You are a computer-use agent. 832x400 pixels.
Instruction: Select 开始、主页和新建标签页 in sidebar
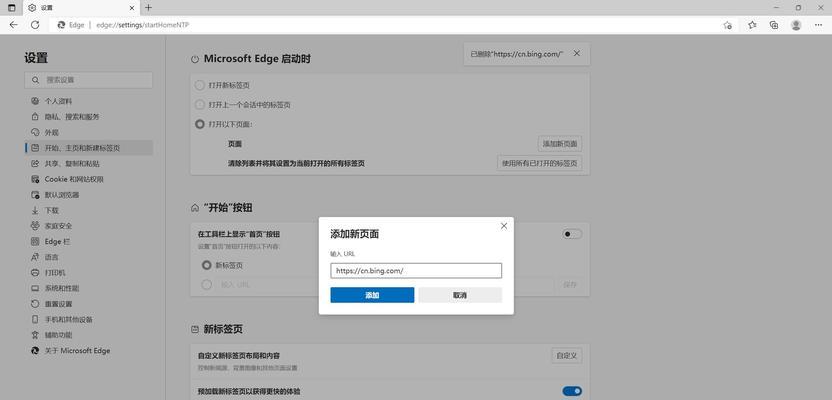pos(89,148)
